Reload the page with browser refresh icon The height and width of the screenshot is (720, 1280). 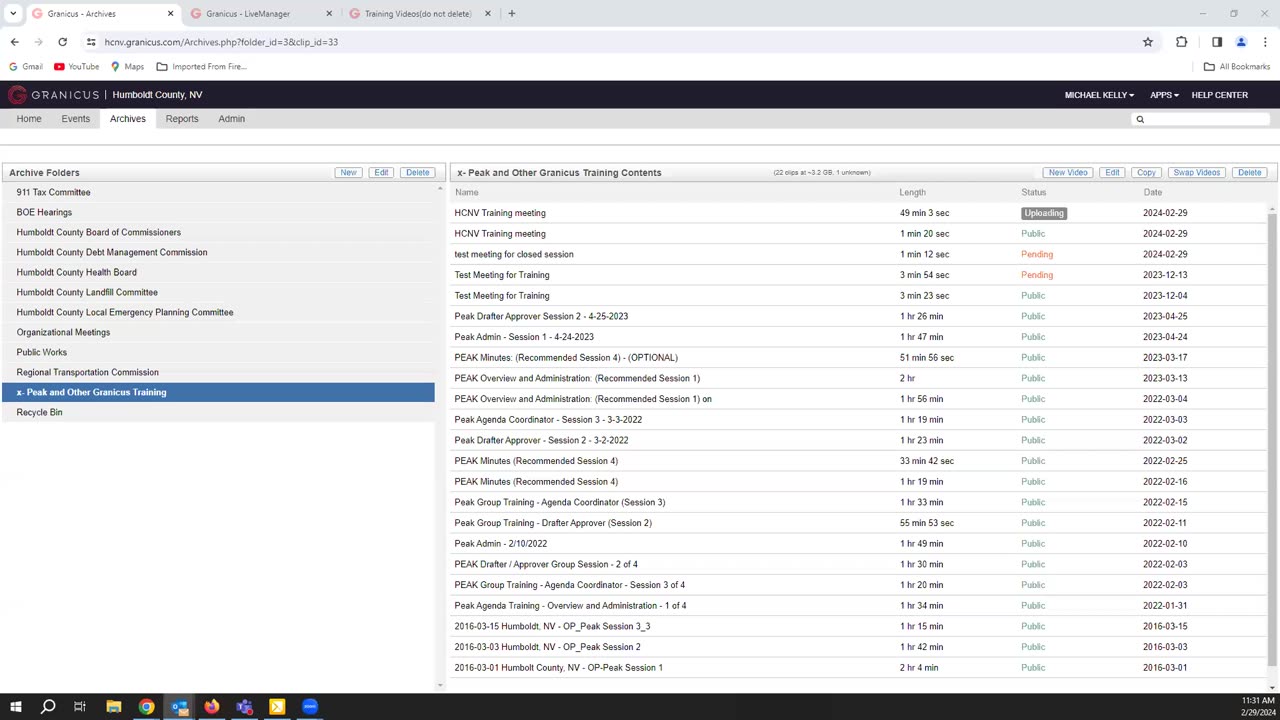click(62, 42)
